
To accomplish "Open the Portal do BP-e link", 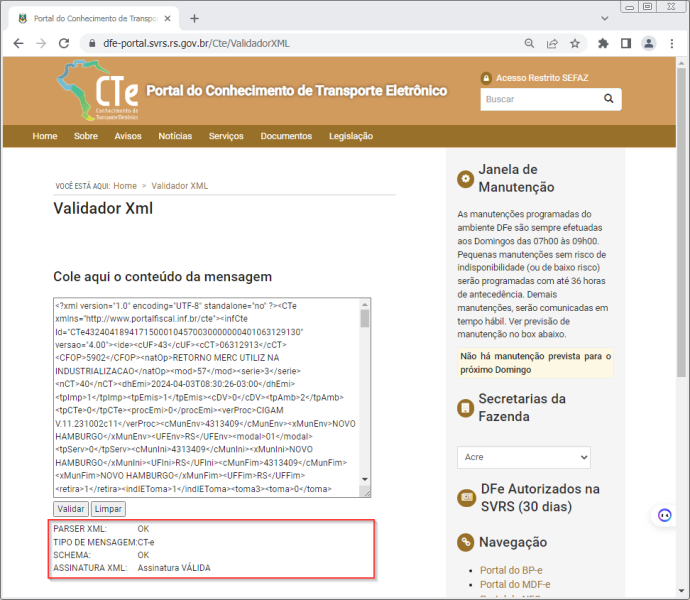I will [511, 570].
